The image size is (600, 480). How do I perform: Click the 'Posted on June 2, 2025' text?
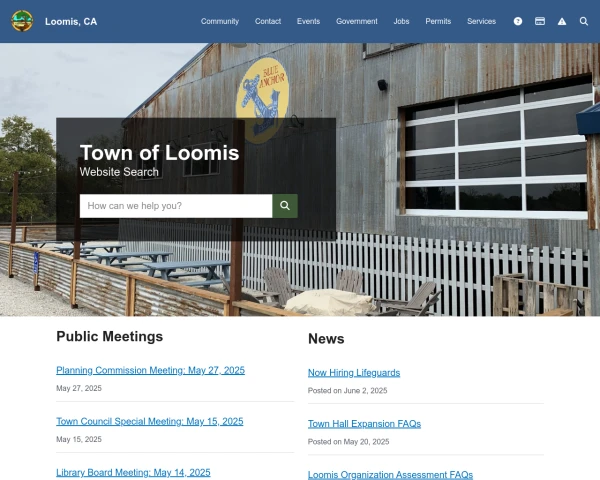(x=347, y=390)
